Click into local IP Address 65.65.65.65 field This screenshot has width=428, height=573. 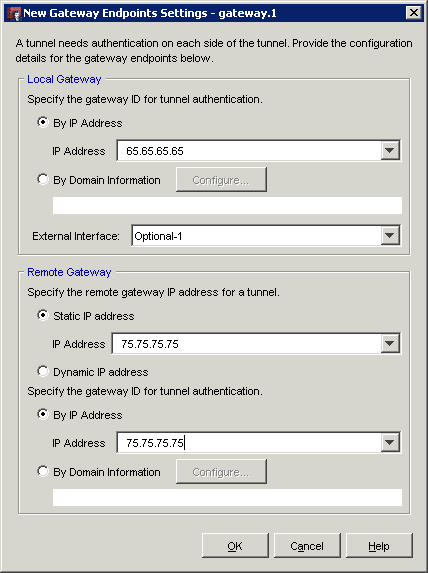[249, 150]
